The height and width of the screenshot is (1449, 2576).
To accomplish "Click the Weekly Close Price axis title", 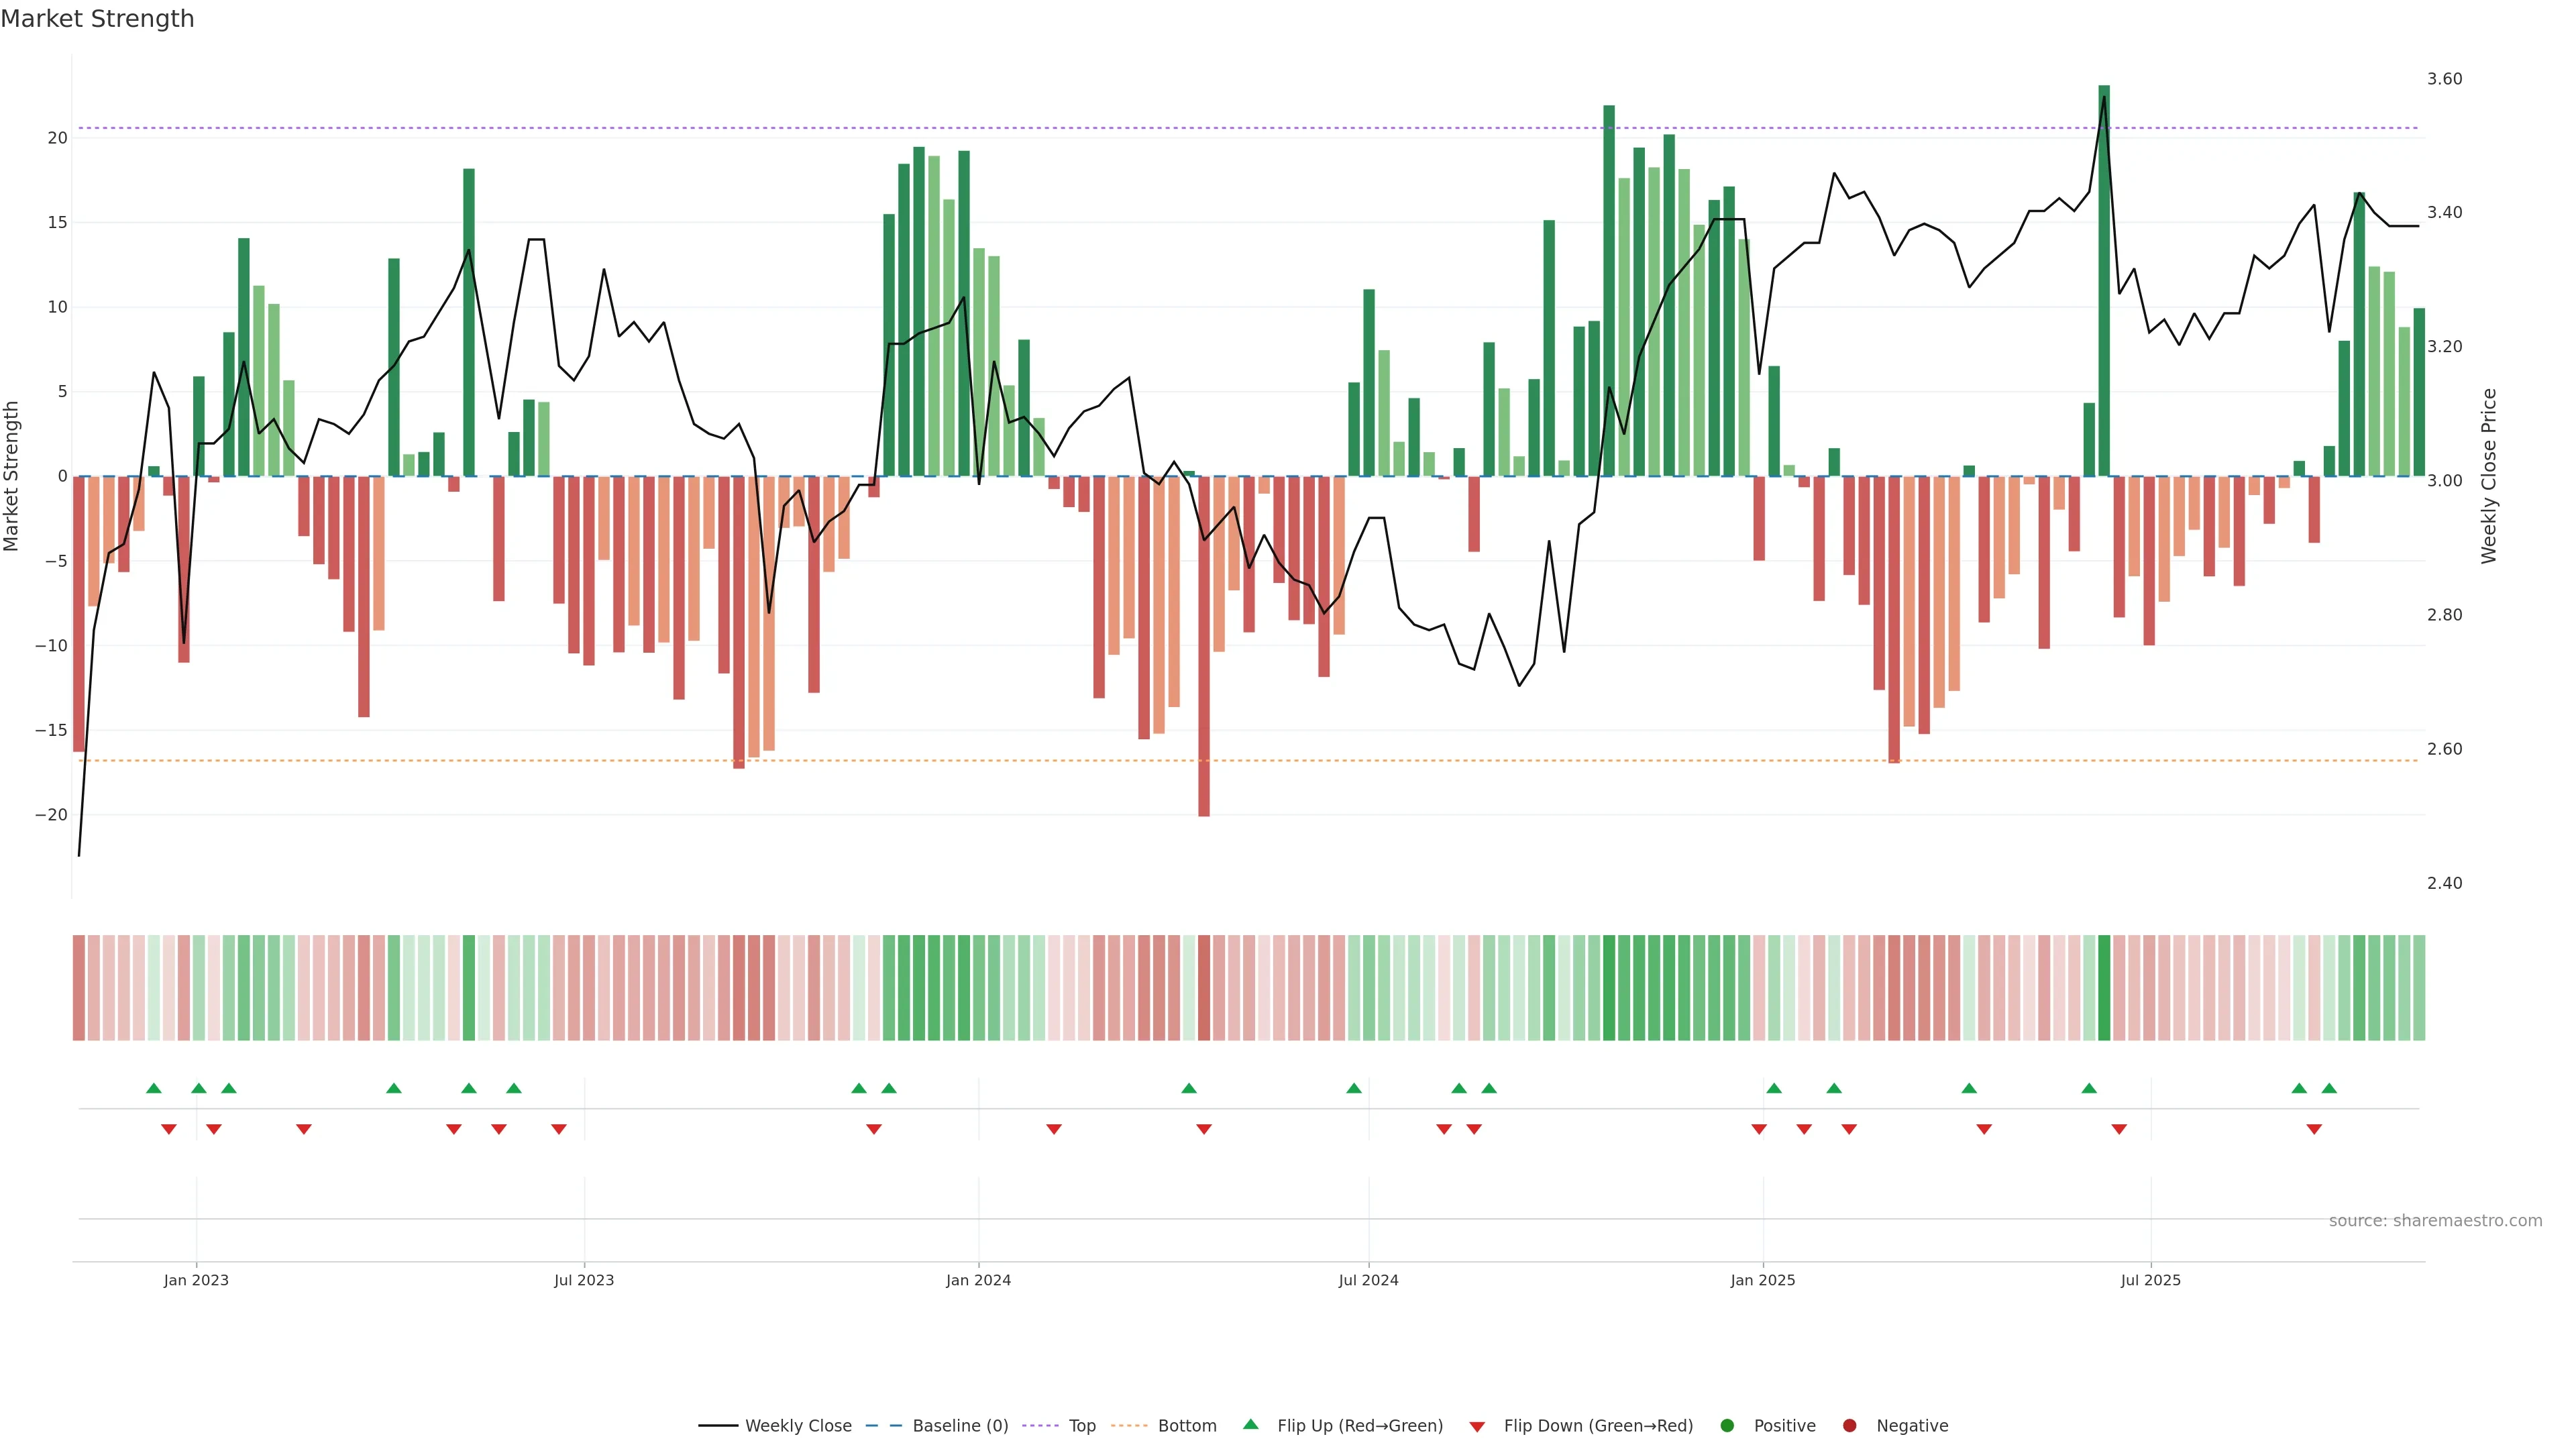I will coord(2489,476).
